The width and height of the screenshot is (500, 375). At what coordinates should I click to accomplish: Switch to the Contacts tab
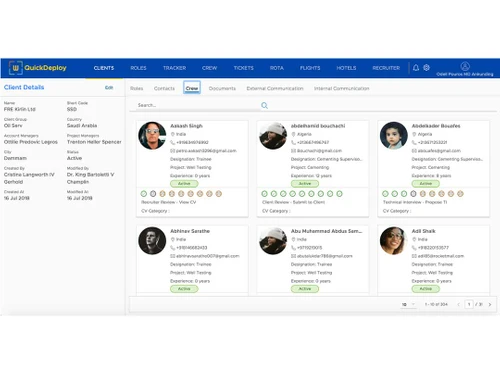[164, 88]
